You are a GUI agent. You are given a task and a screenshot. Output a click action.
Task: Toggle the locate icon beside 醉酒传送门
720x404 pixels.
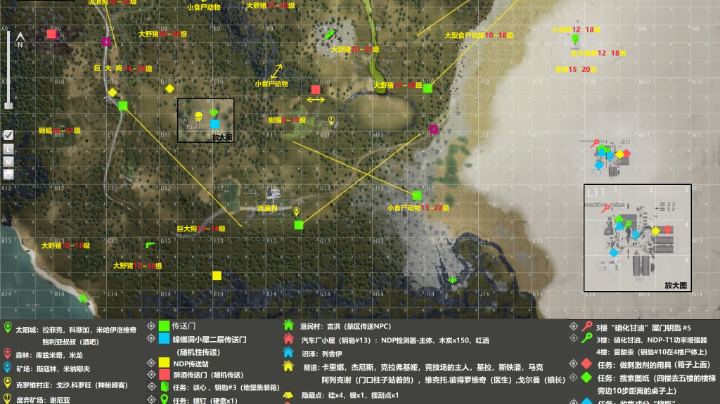tap(151, 374)
